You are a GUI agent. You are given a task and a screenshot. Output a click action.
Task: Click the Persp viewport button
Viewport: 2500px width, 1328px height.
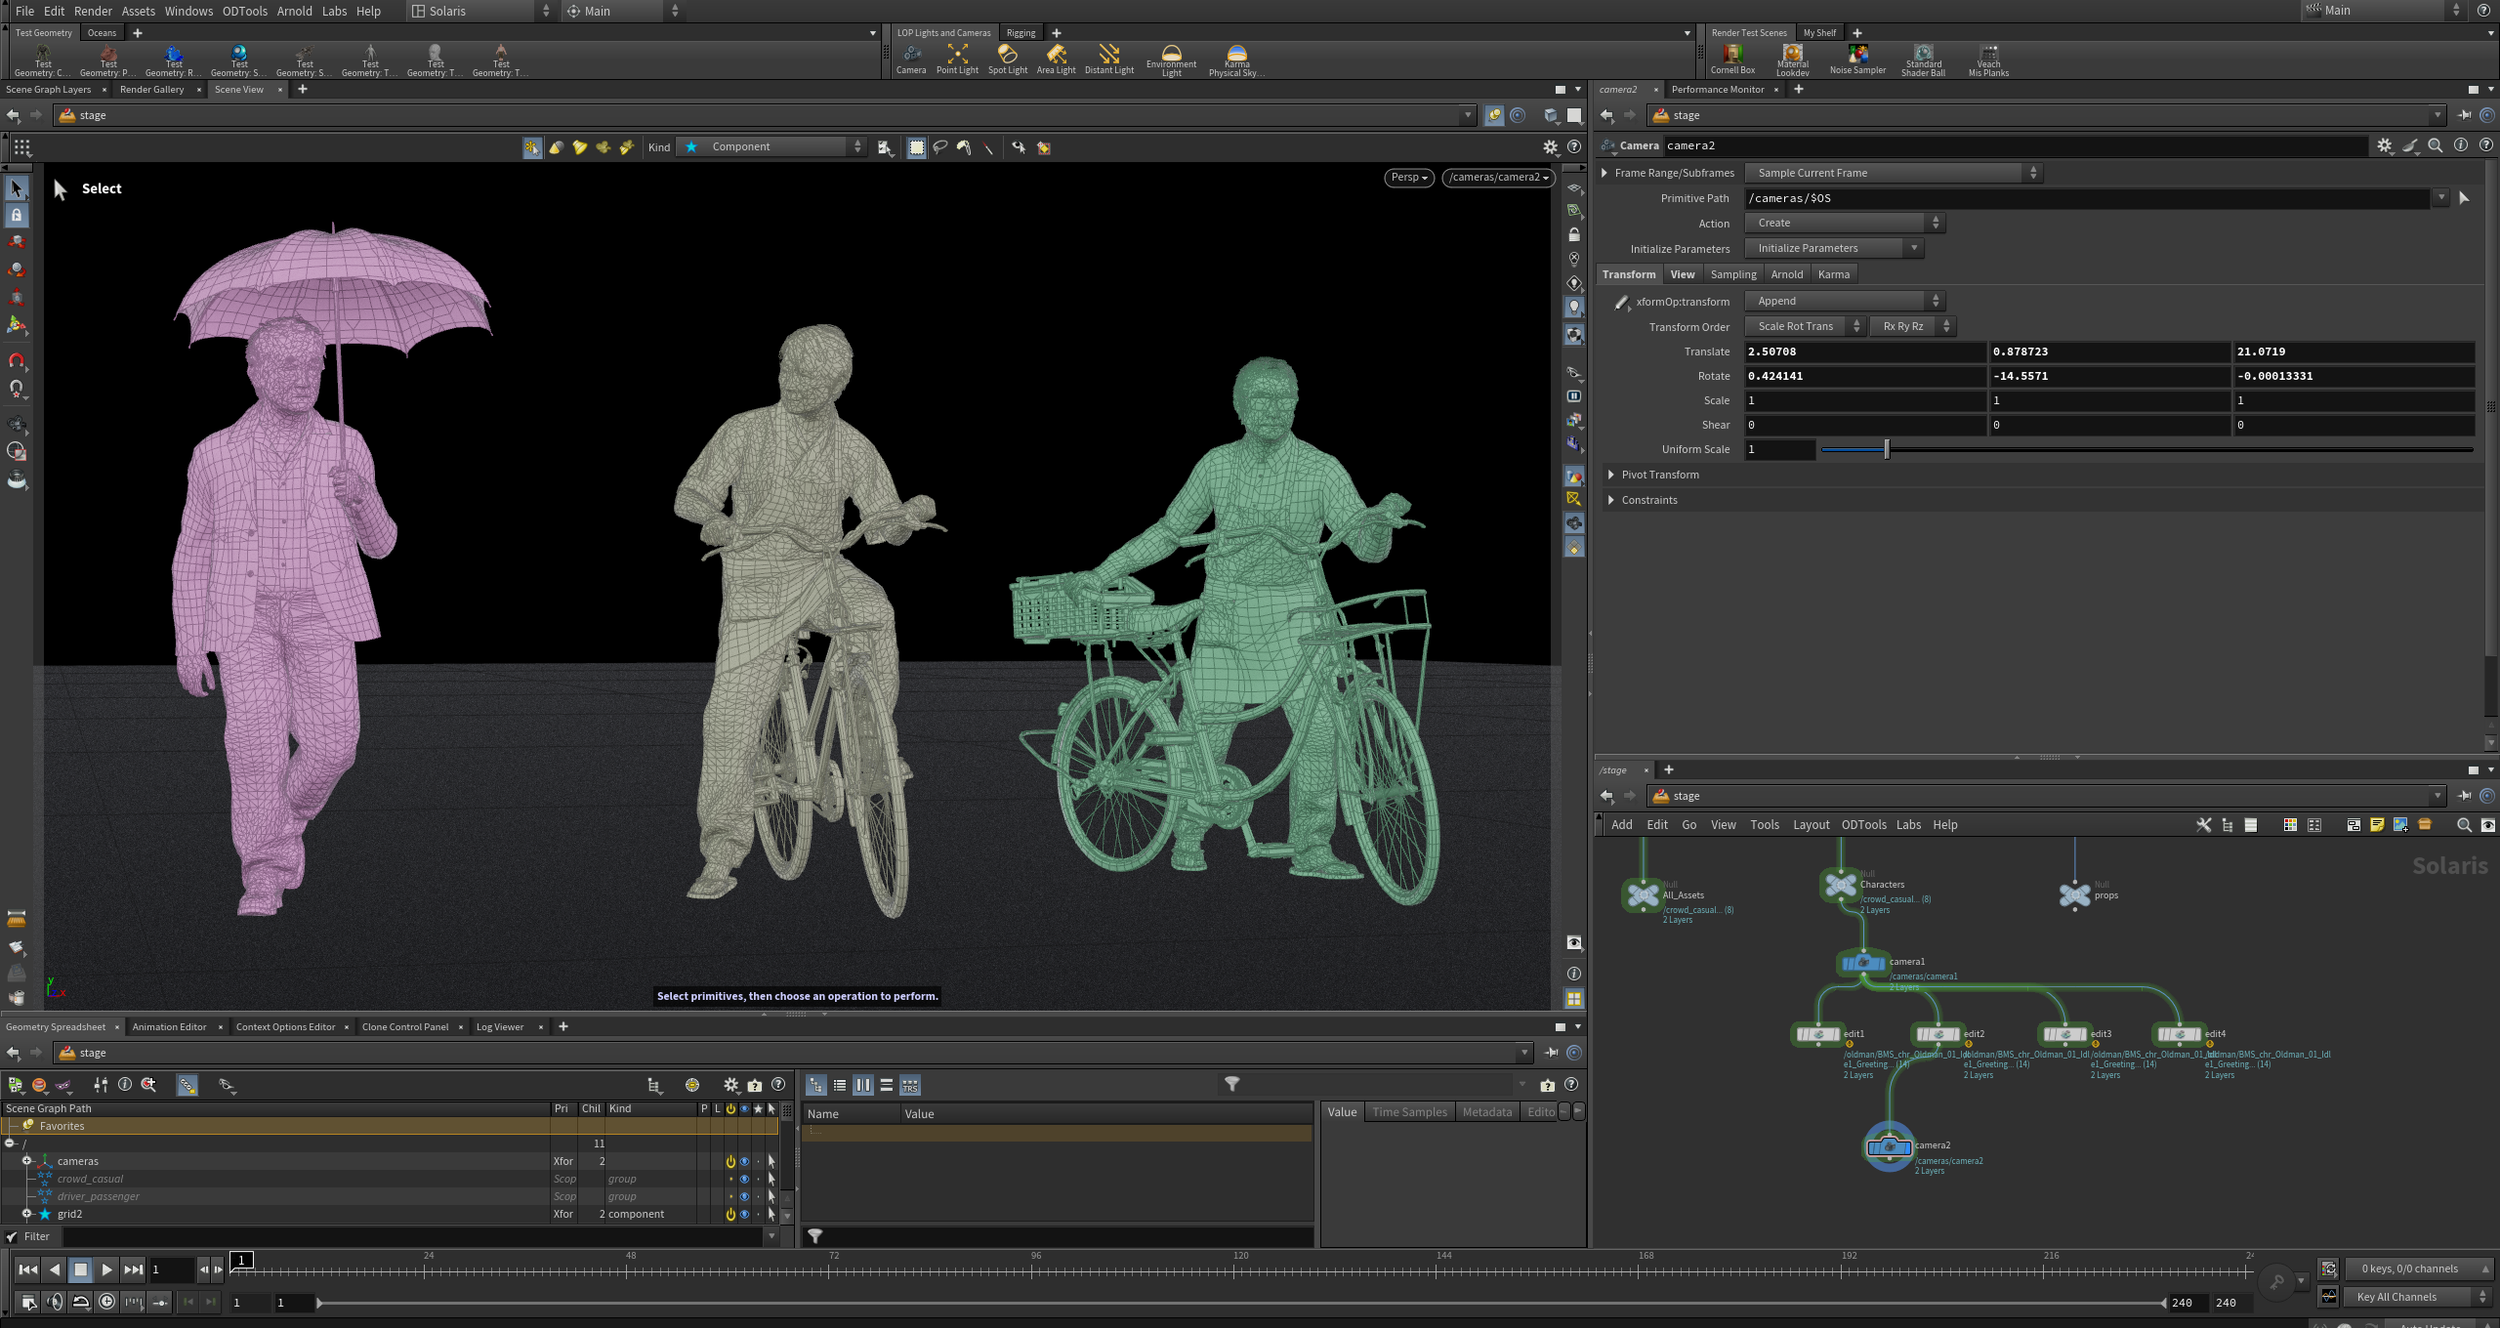(1408, 177)
